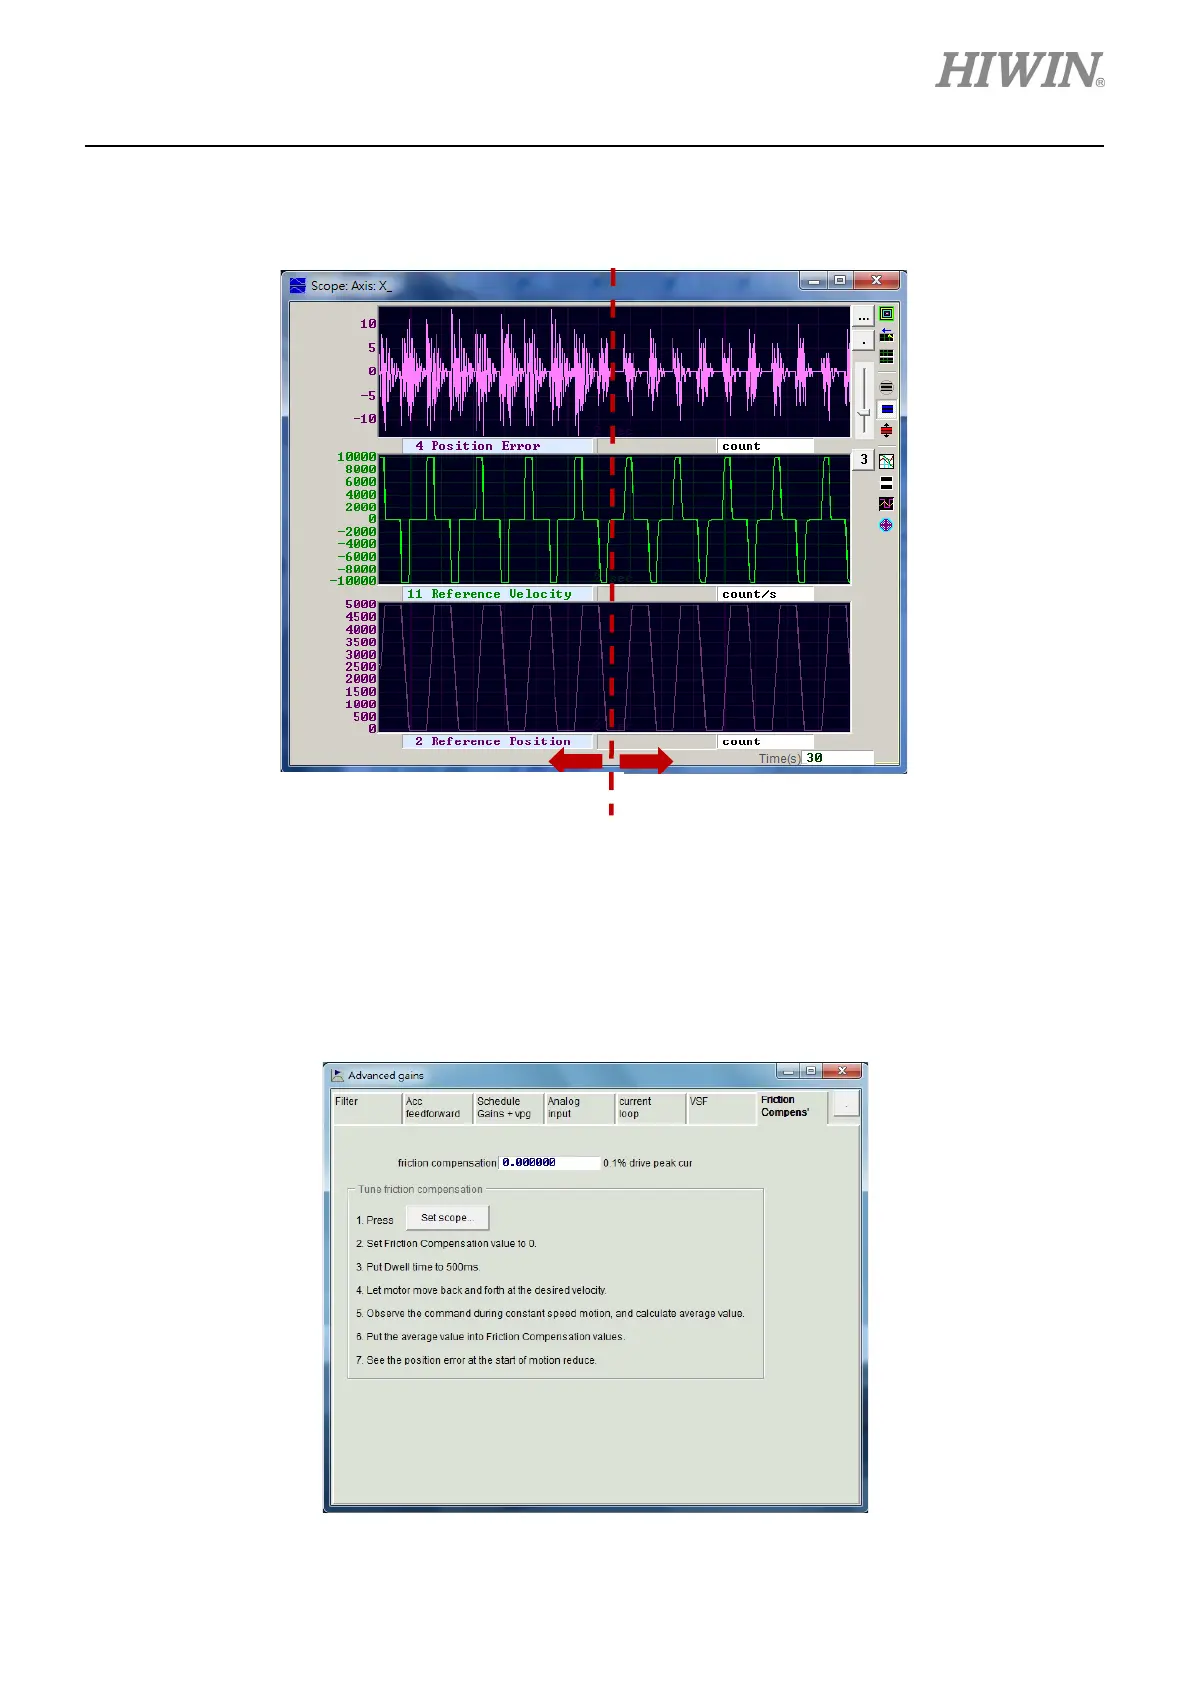Click the 'count' unit field under Position Error
1191x1684 pixels.
(x=765, y=446)
